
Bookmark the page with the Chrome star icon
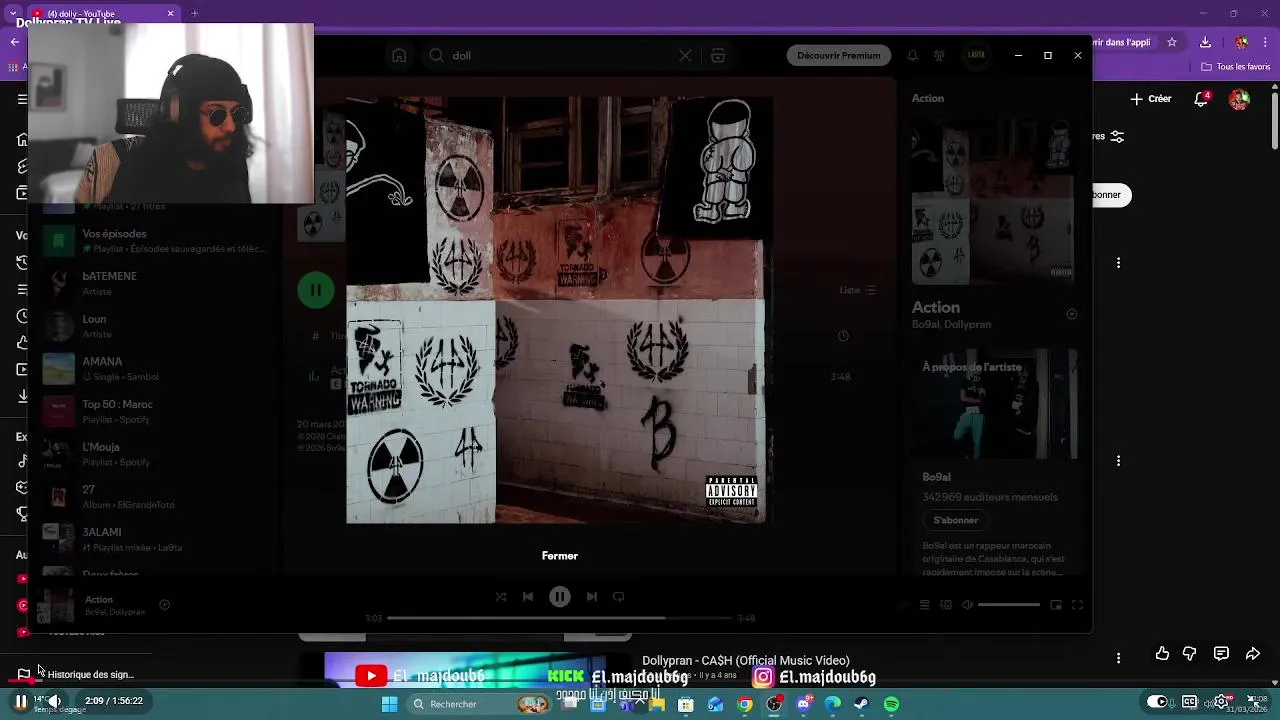click(1172, 42)
